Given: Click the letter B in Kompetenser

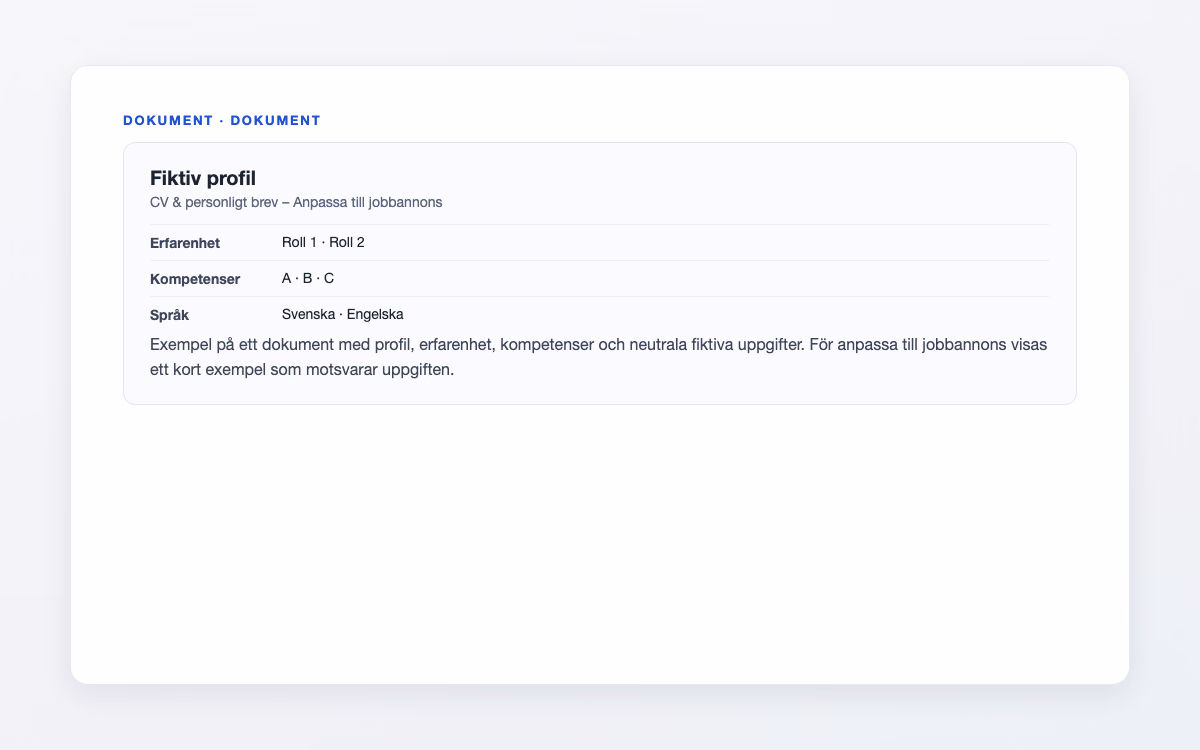Looking at the screenshot, I should [x=308, y=278].
